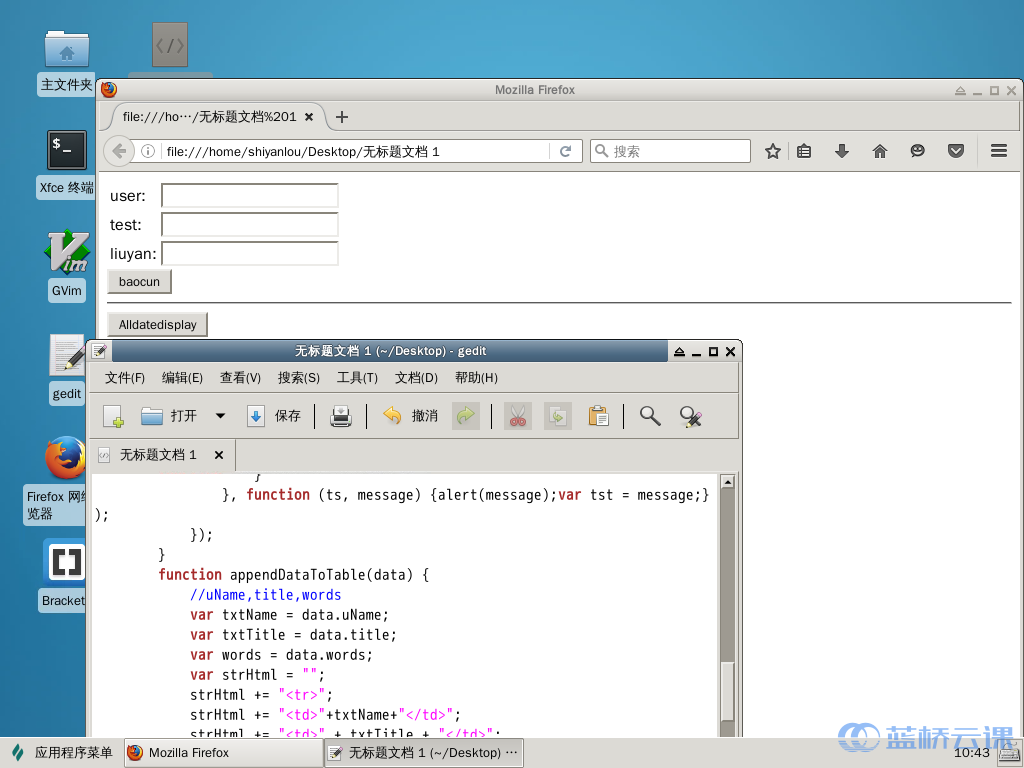The image size is (1024, 768).
Task: Open the 帮助(H) menu
Action: point(476,377)
